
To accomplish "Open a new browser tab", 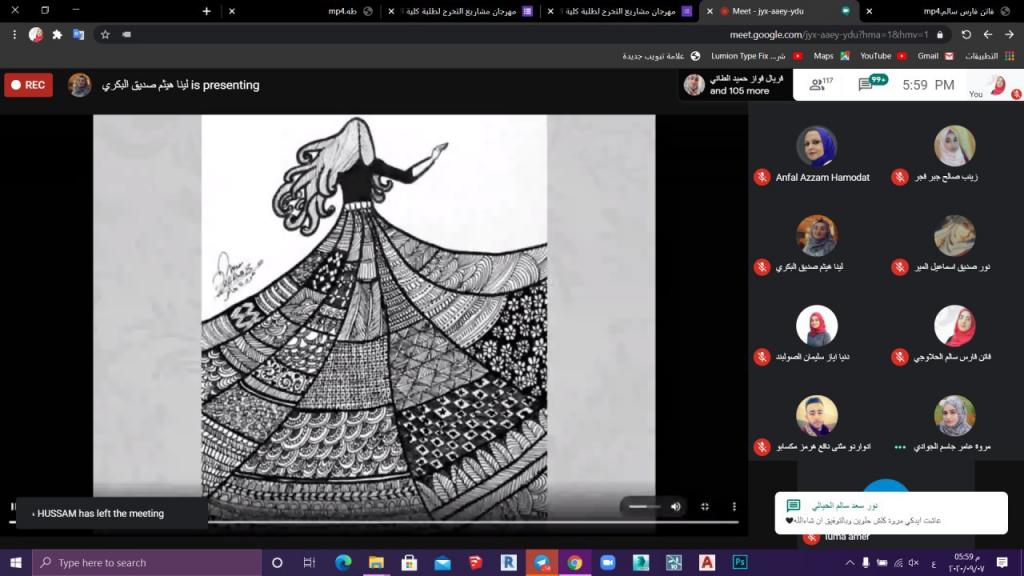I will (206, 11).
